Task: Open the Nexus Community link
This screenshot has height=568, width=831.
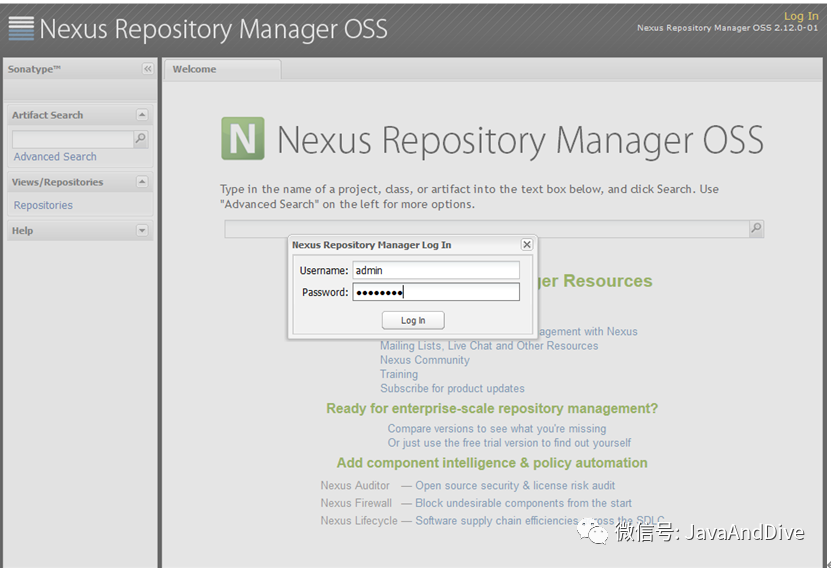Action: tap(425, 360)
